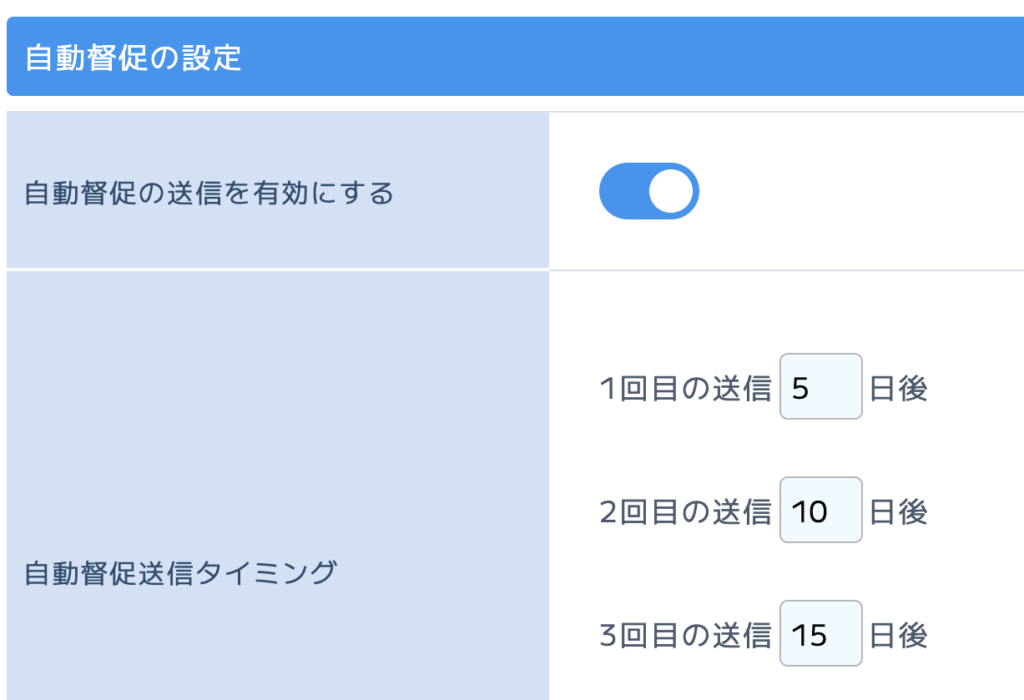
Task: Click 日後 text after the second input
Action: pyautogui.click(x=898, y=512)
